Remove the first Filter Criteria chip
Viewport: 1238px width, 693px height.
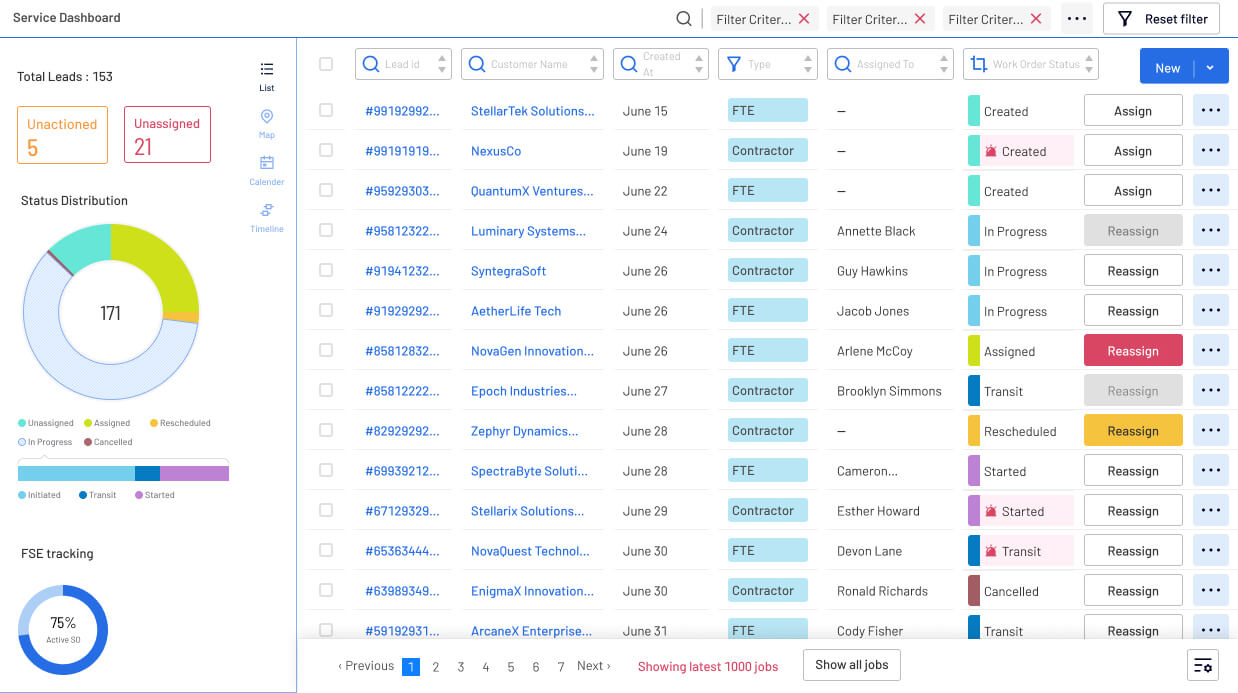pos(804,18)
